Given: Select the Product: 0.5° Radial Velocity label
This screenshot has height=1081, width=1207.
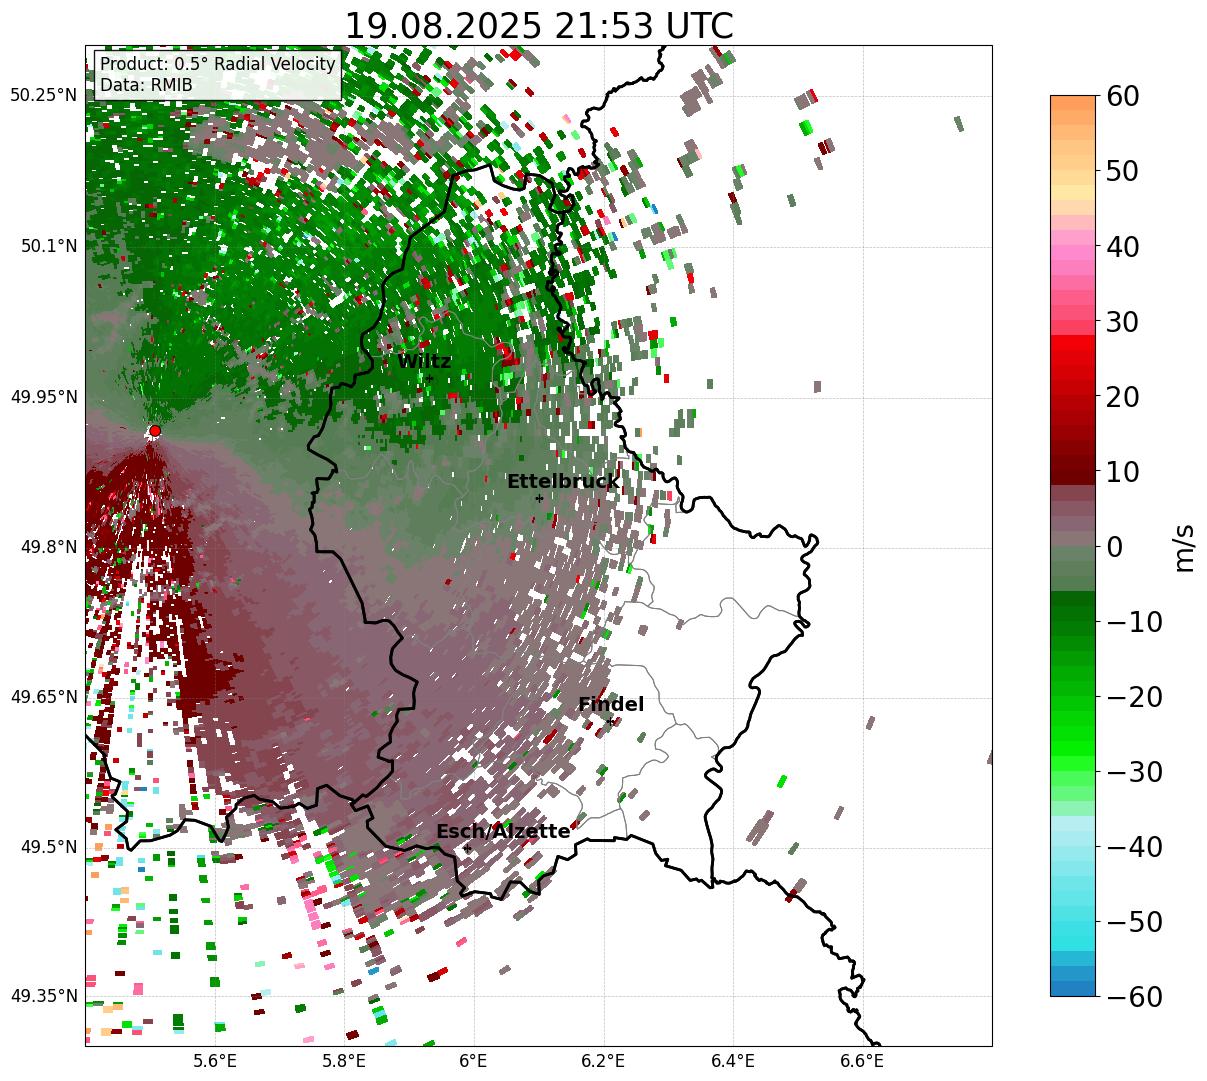Looking at the screenshot, I should tap(218, 64).
